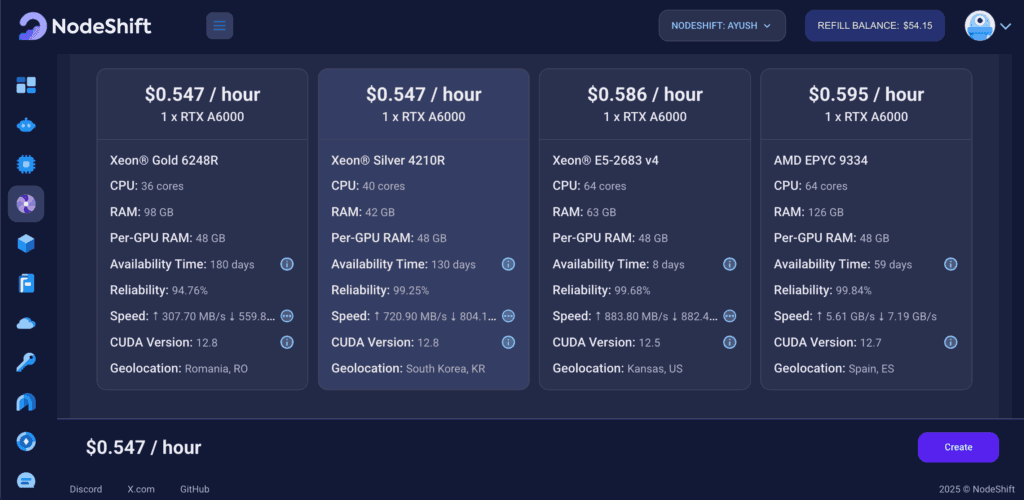The width and height of the screenshot is (1024, 500).
Task: Show Availability Time info for Xeon E5-2683 v4
Action: 729,264
